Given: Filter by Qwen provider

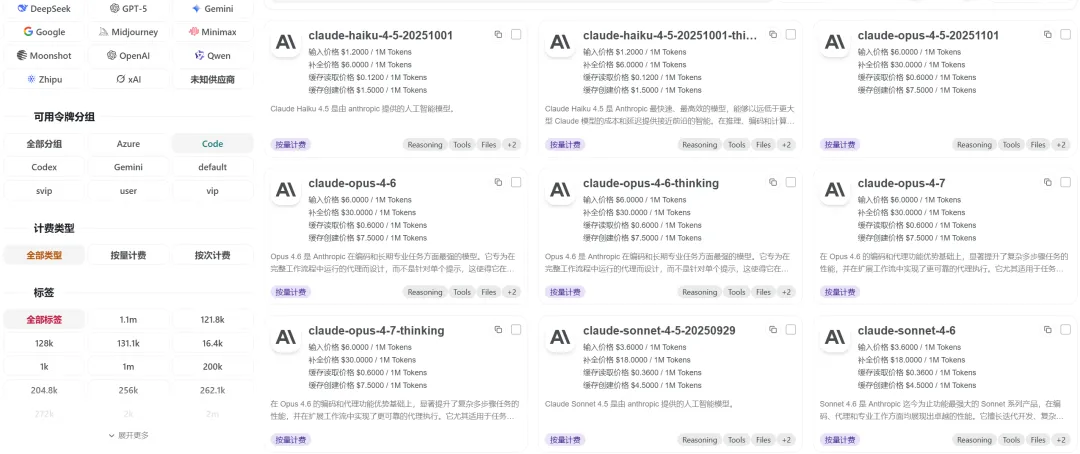Looking at the screenshot, I should (x=212, y=55).
